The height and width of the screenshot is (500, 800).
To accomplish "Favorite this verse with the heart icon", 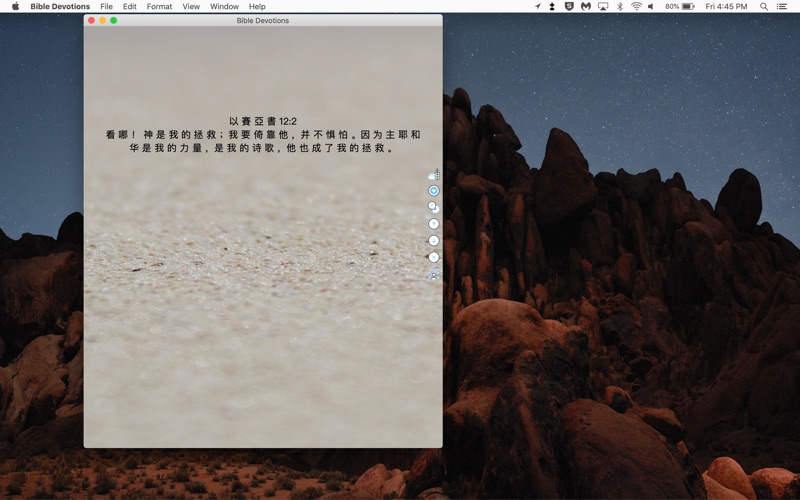I will pyautogui.click(x=433, y=190).
